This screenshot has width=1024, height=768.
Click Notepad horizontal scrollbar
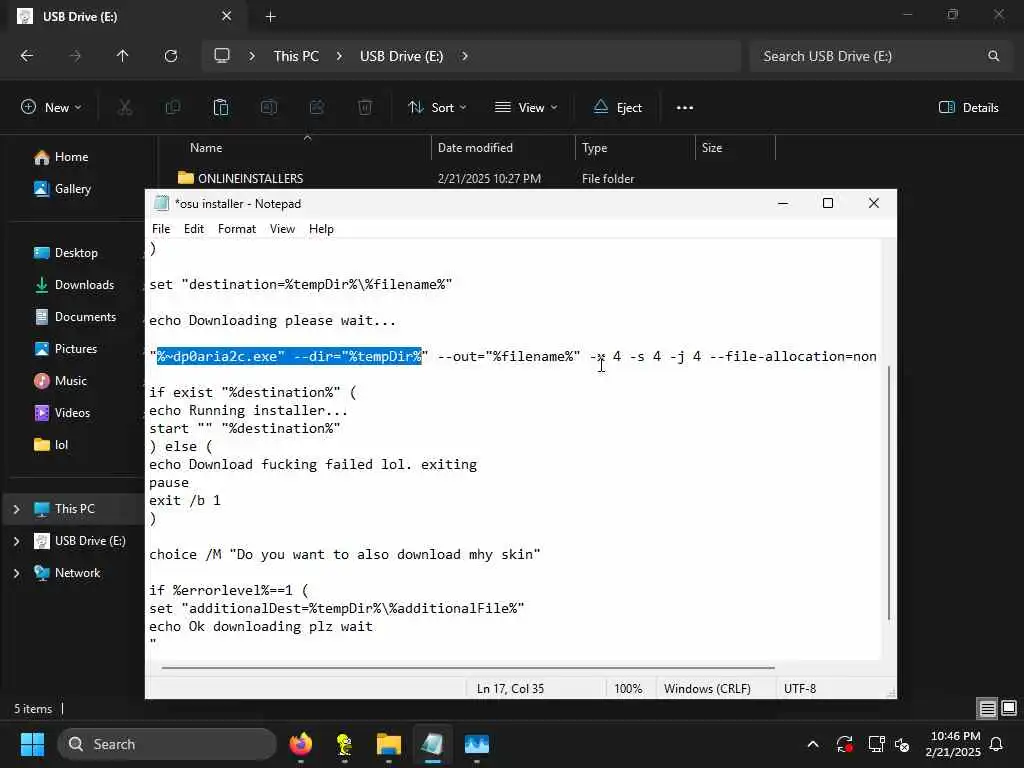tap(468, 667)
